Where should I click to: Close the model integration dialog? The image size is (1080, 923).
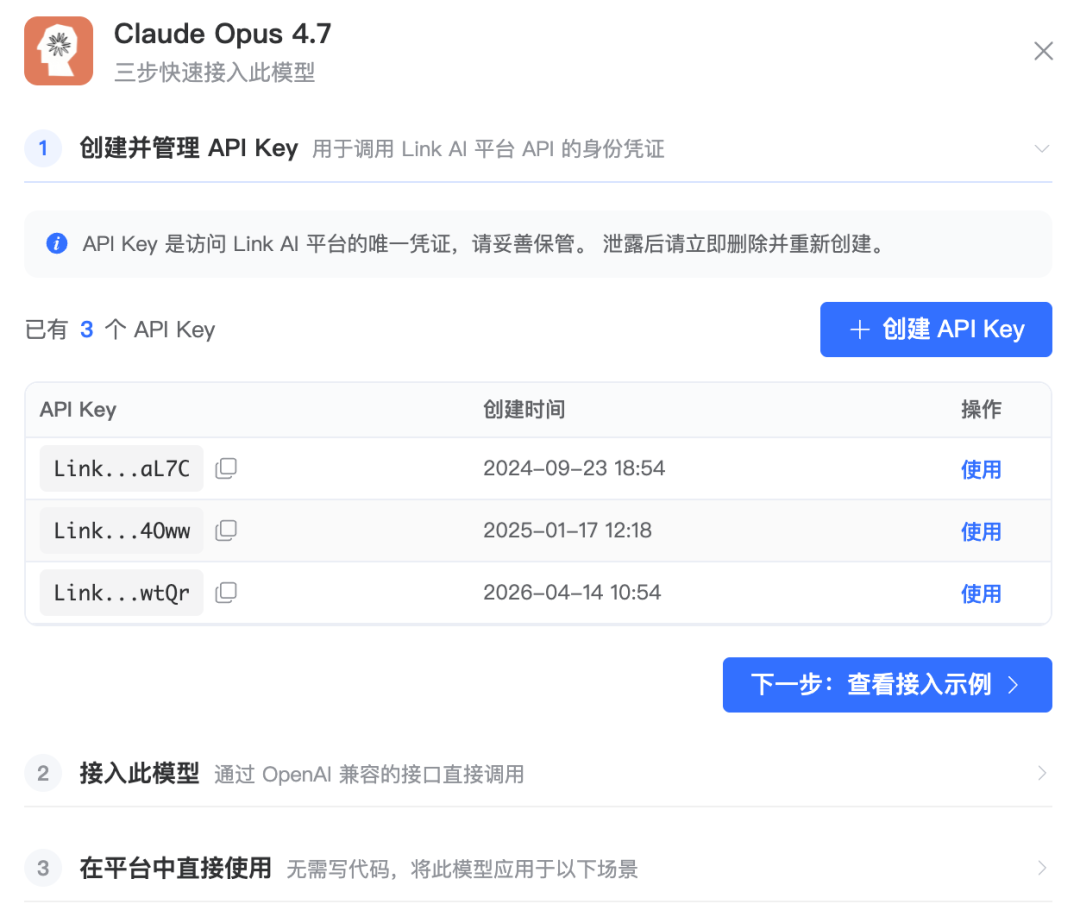[1043, 51]
